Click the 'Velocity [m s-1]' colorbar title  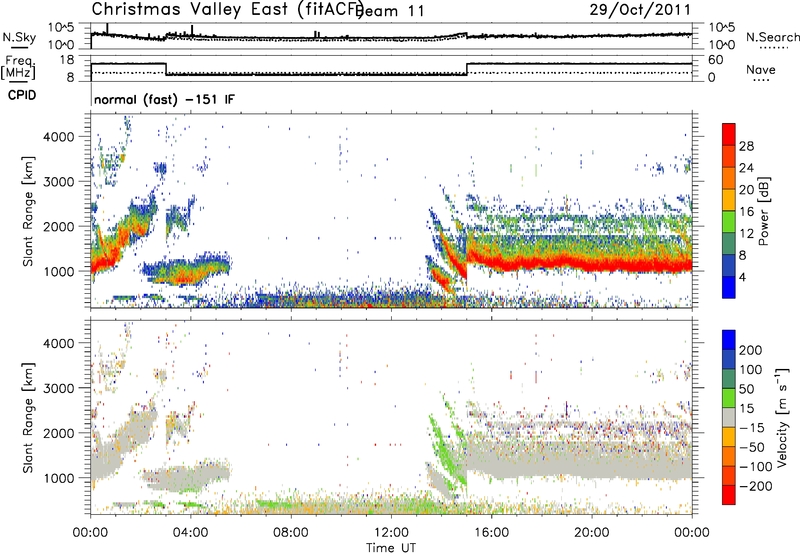pyautogui.click(x=782, y=417)
